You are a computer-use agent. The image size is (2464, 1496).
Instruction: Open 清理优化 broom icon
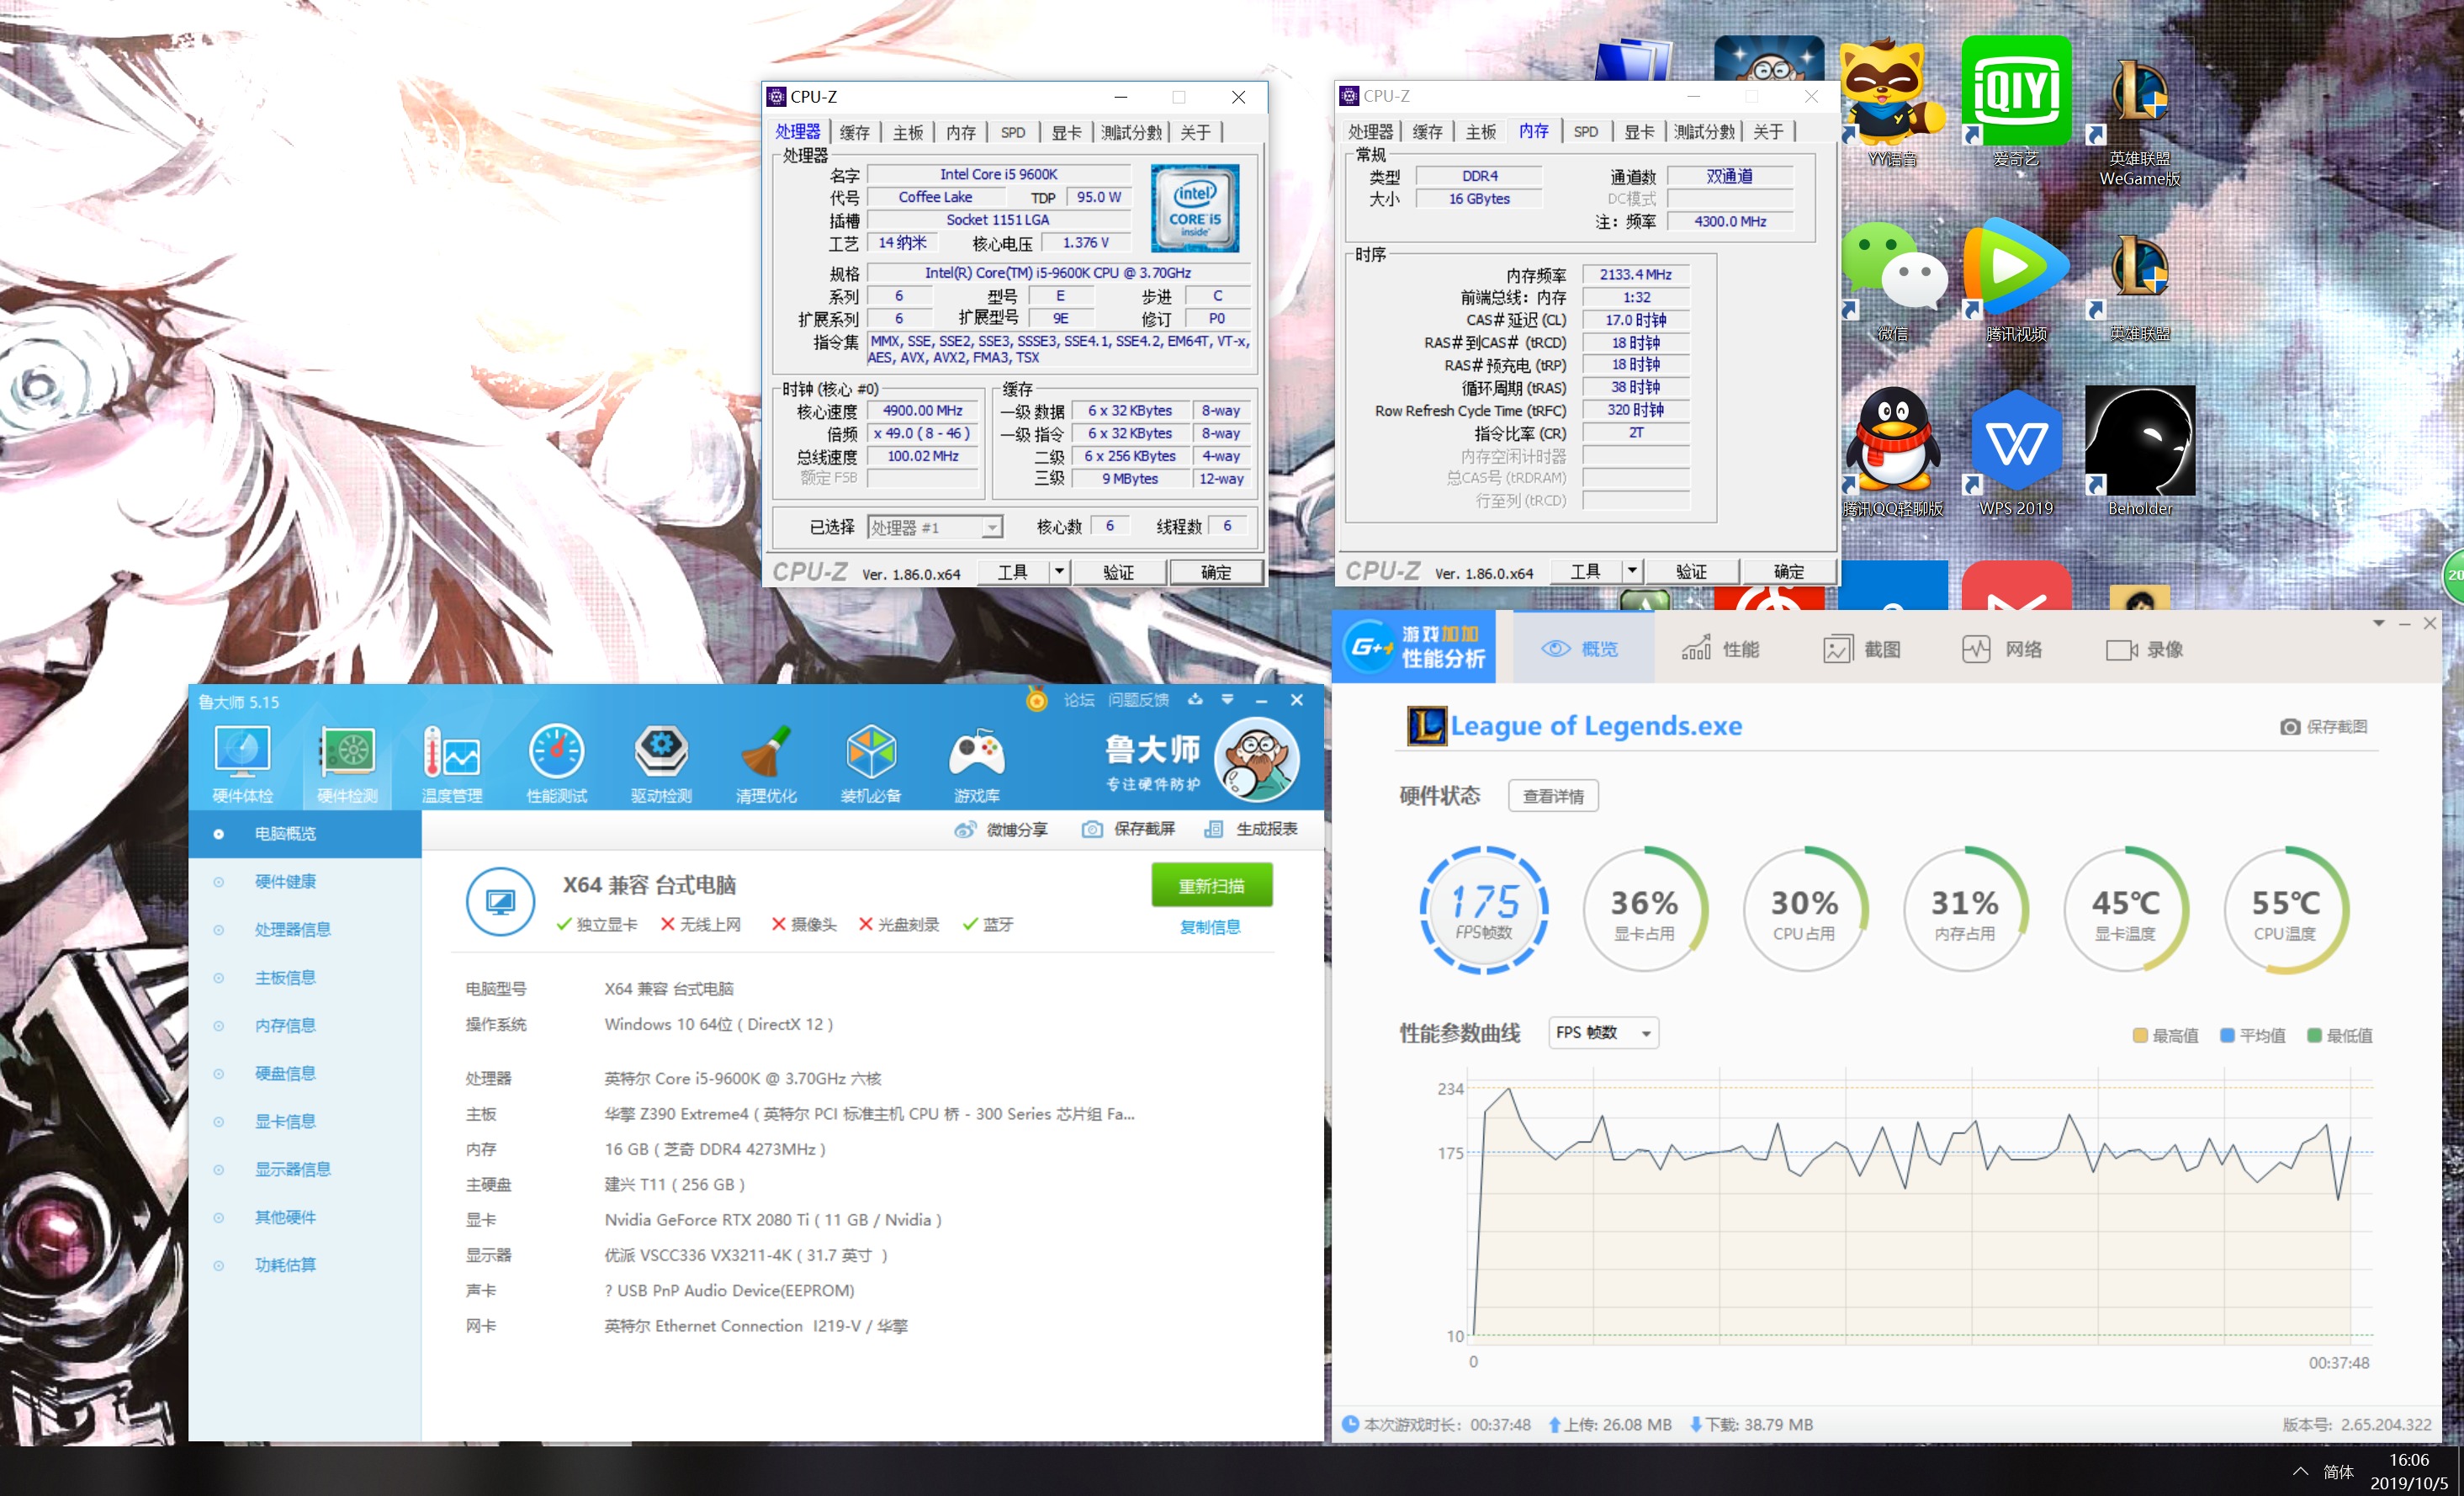766,764
